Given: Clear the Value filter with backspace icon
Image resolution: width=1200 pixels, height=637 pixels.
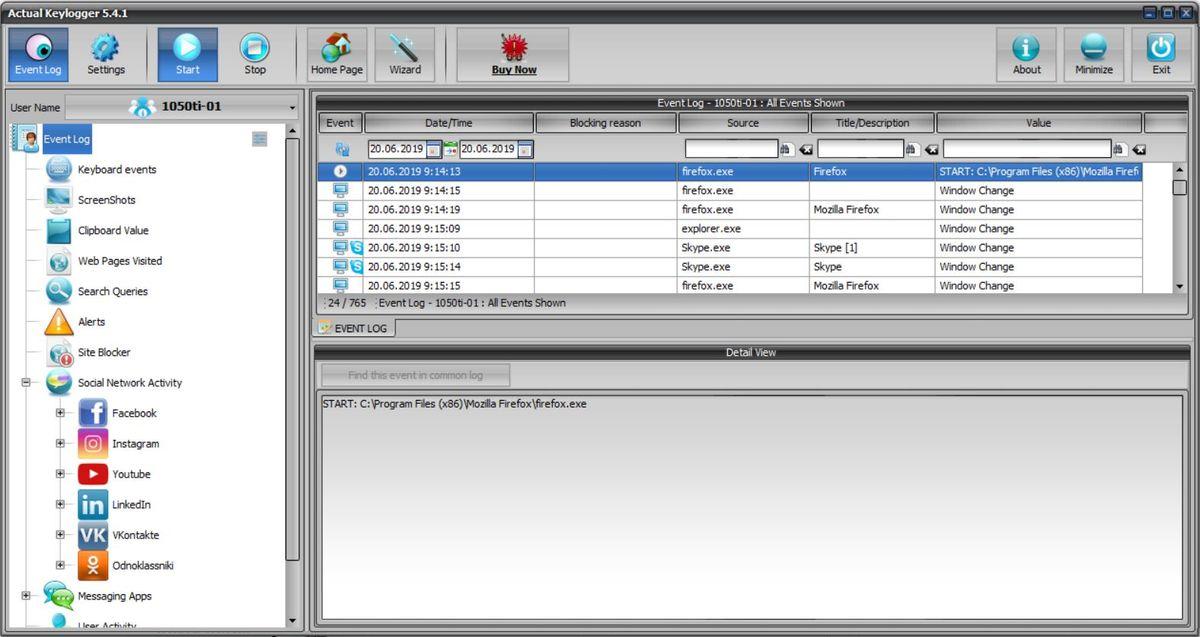Looking at the screenshot, I should [x=1139, y=150].
